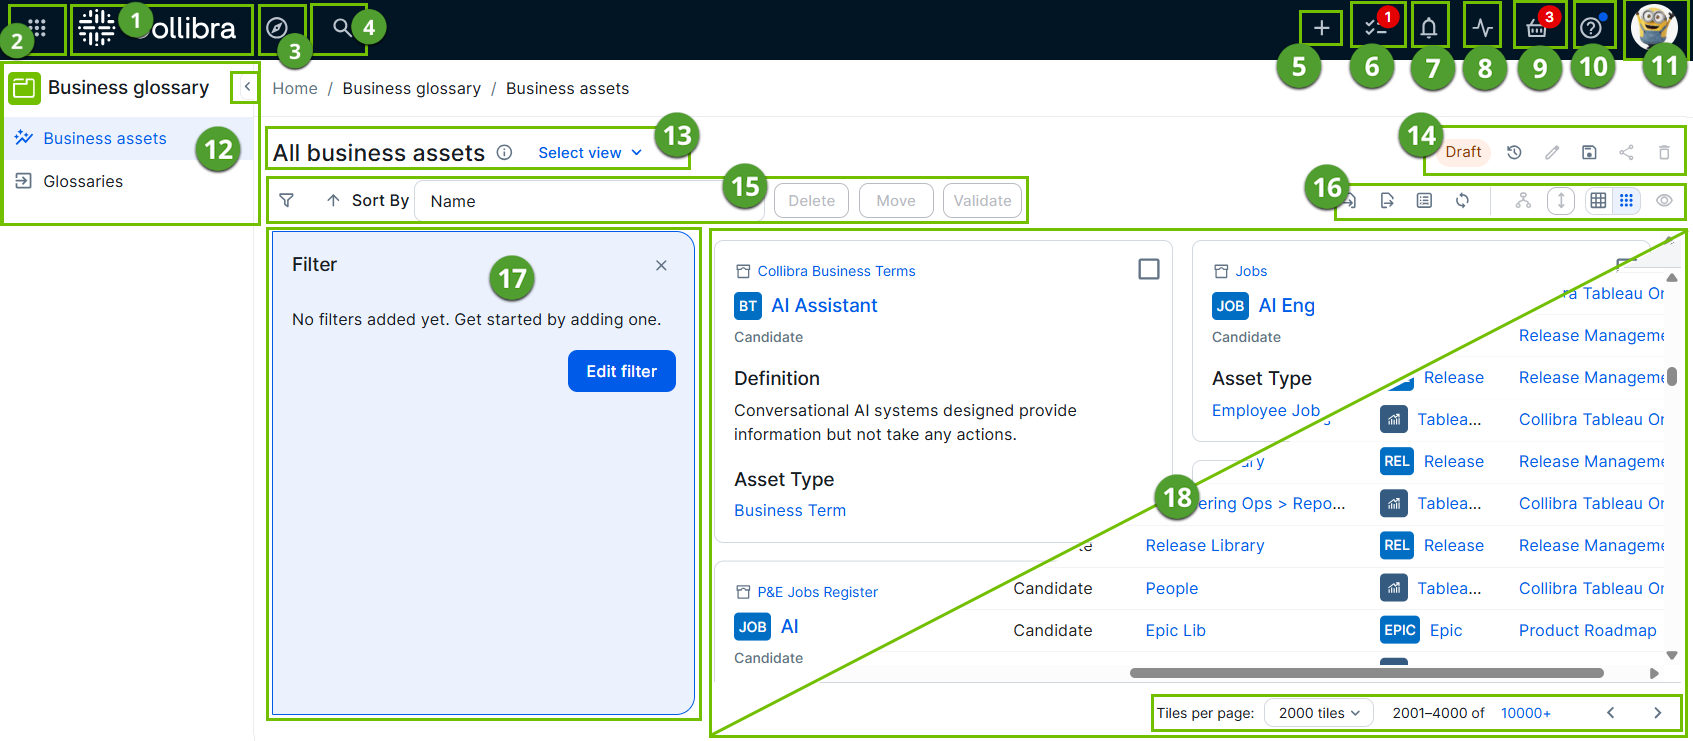Open the search magnifier

pyautogui.click(x=342, y=28)
